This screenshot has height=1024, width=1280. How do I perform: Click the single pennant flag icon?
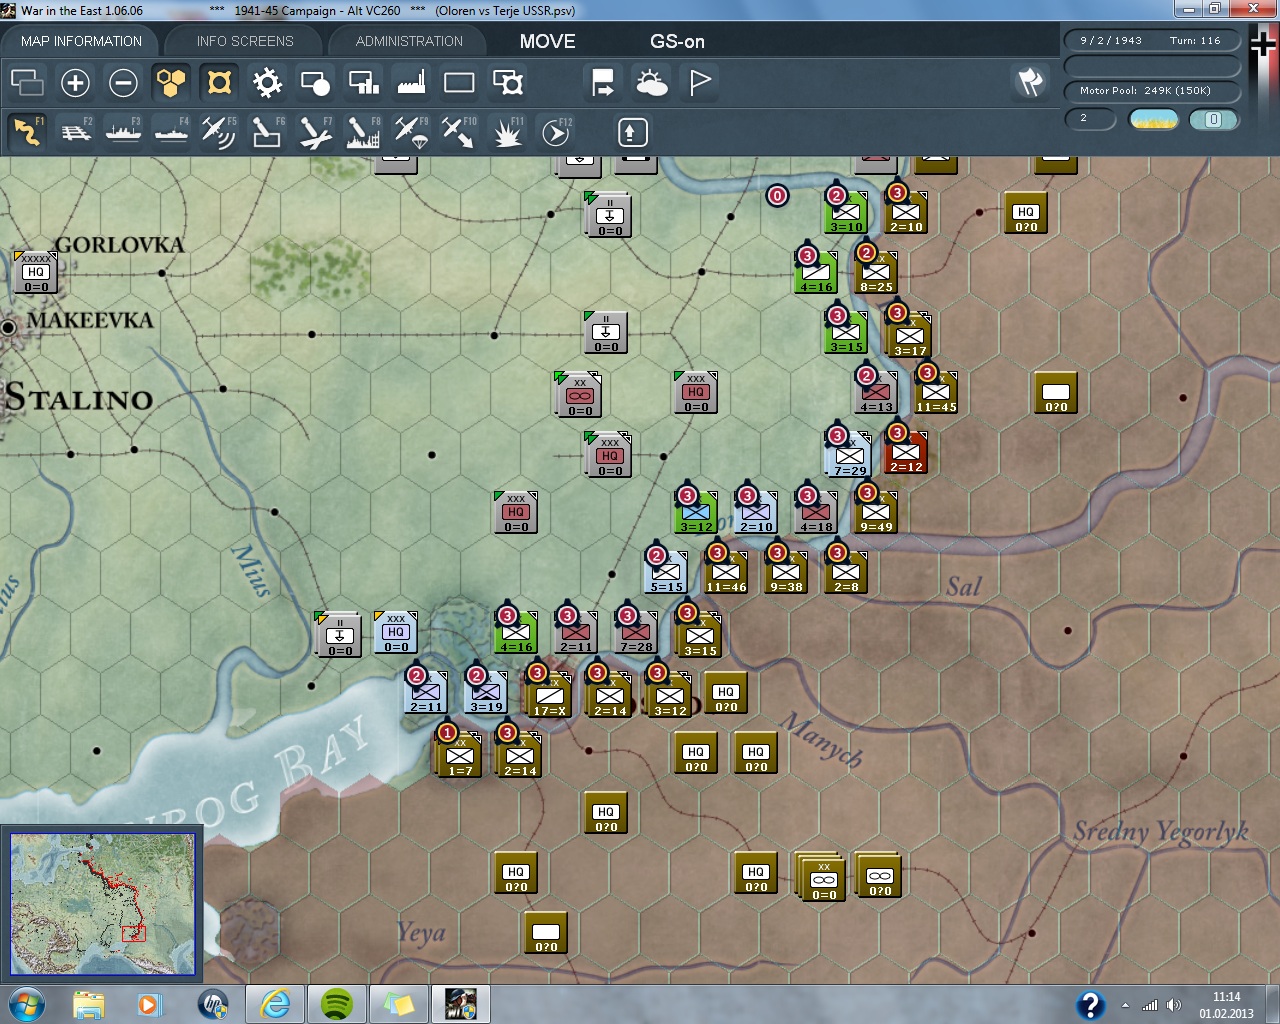point(700,82)
